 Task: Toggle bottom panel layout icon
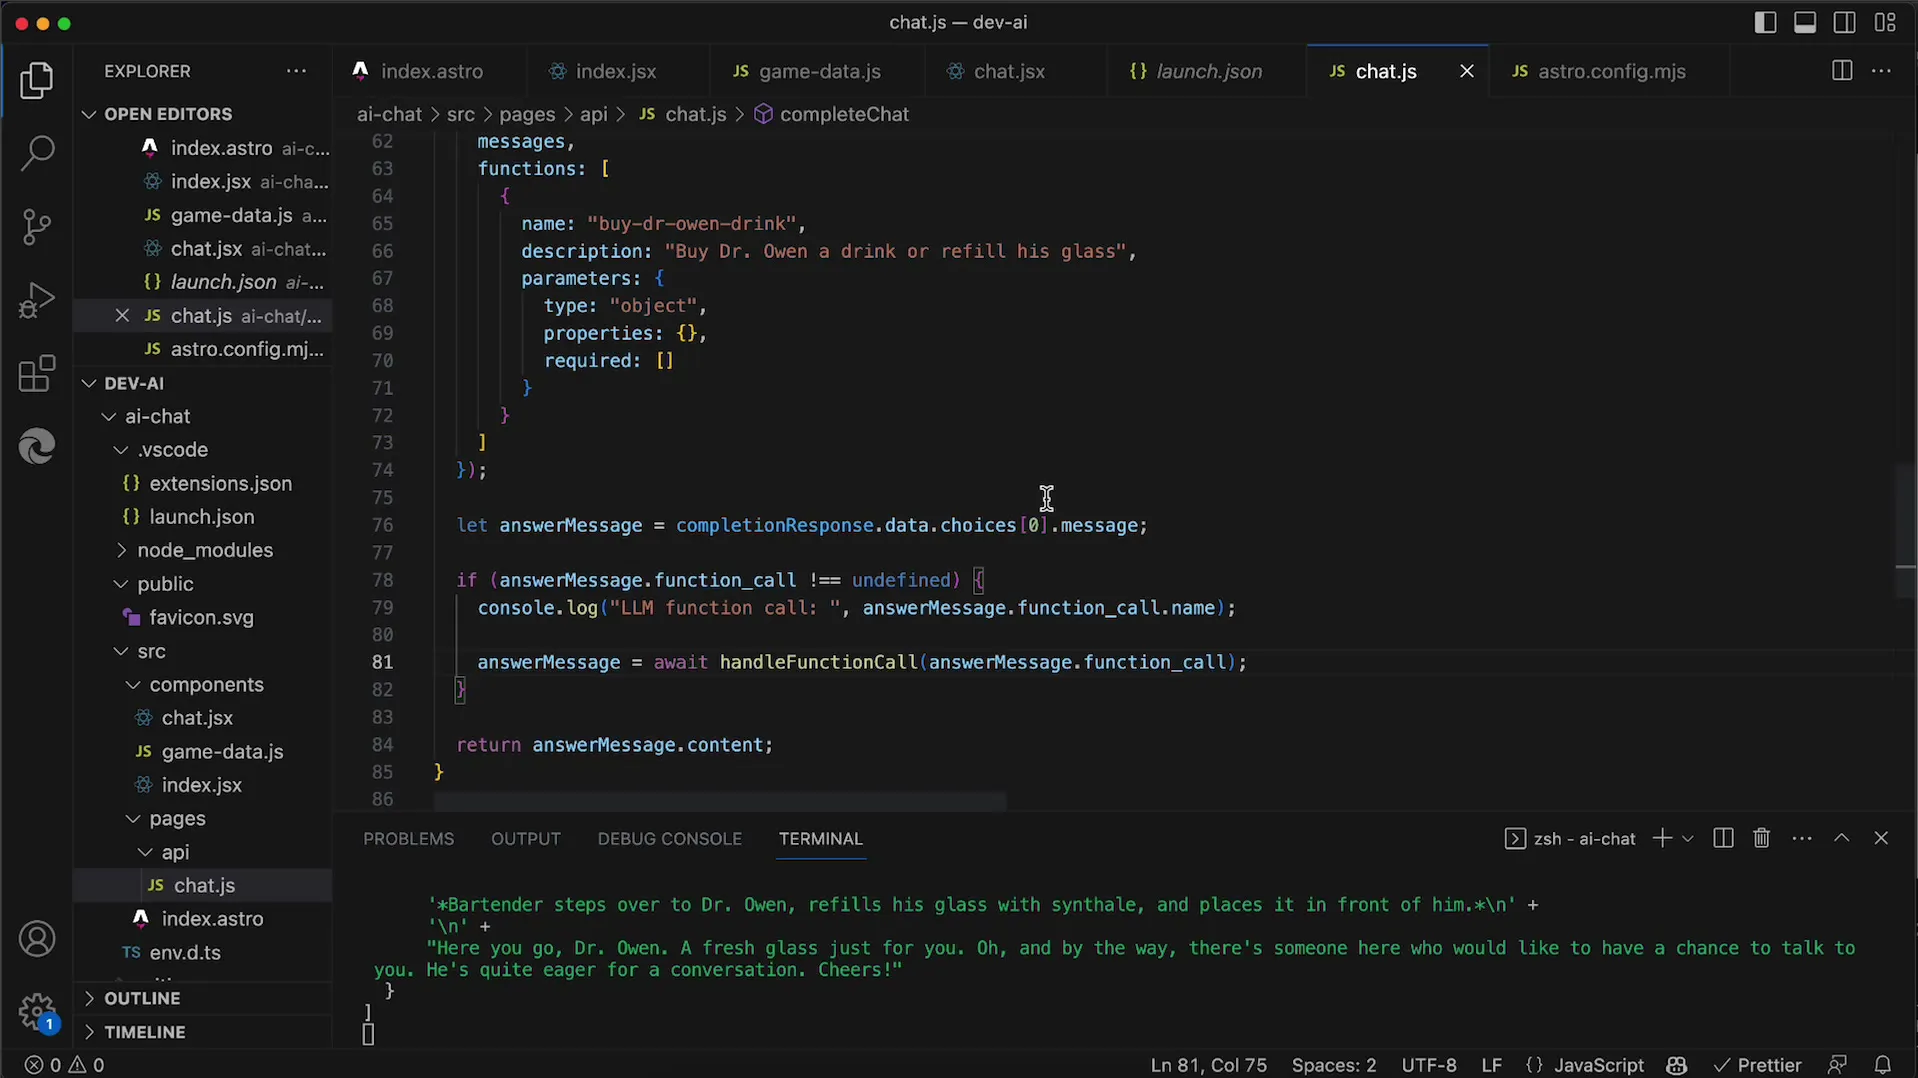point(1805,22)
